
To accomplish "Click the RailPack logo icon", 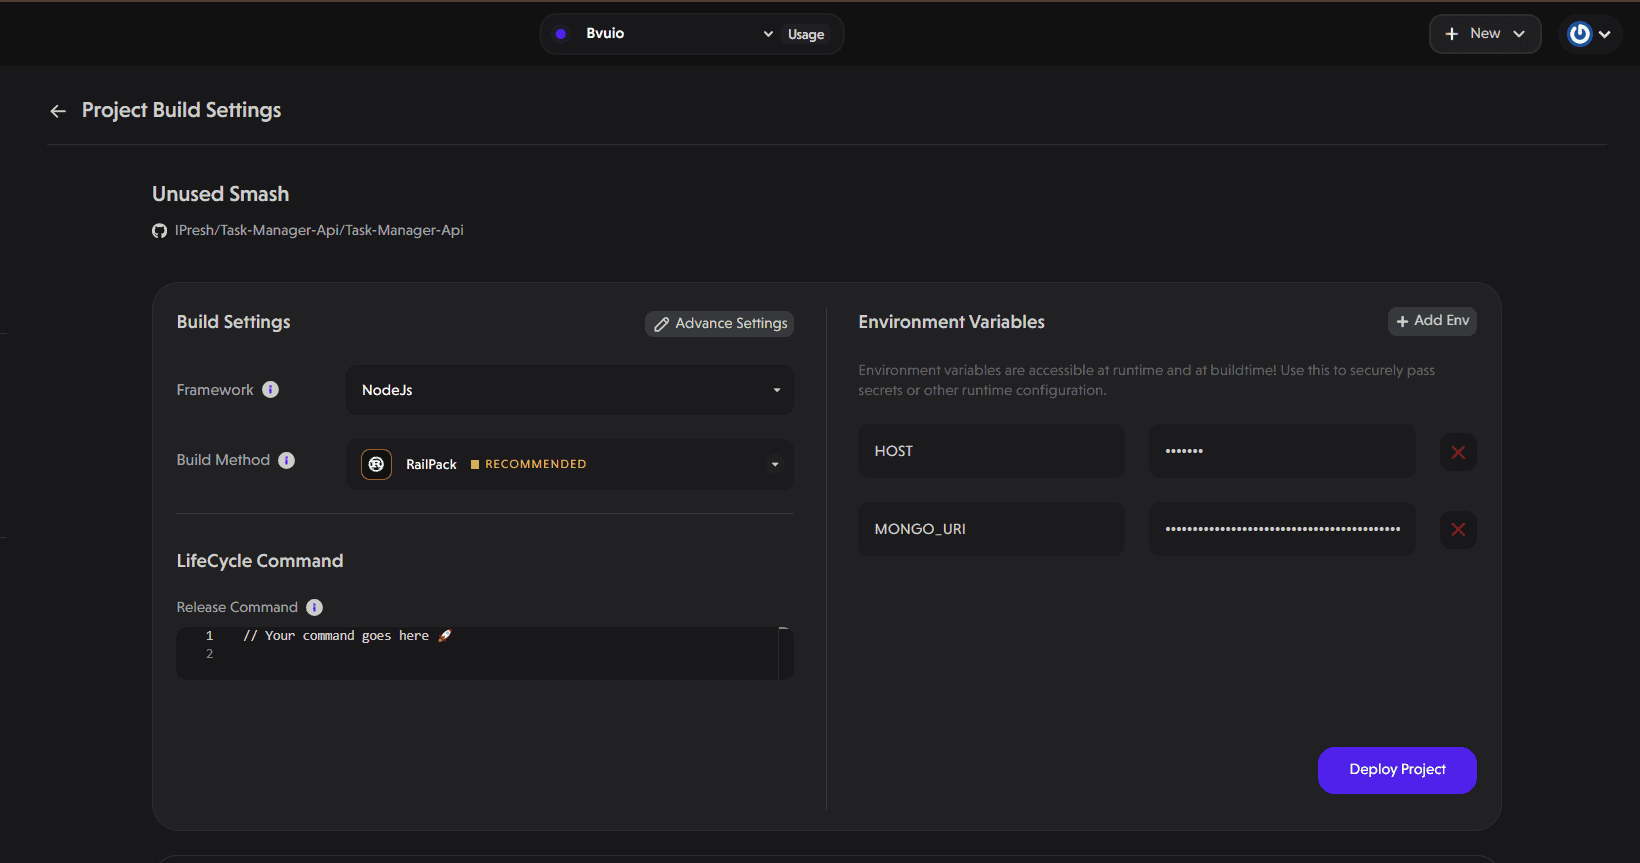I will point(376,464).
